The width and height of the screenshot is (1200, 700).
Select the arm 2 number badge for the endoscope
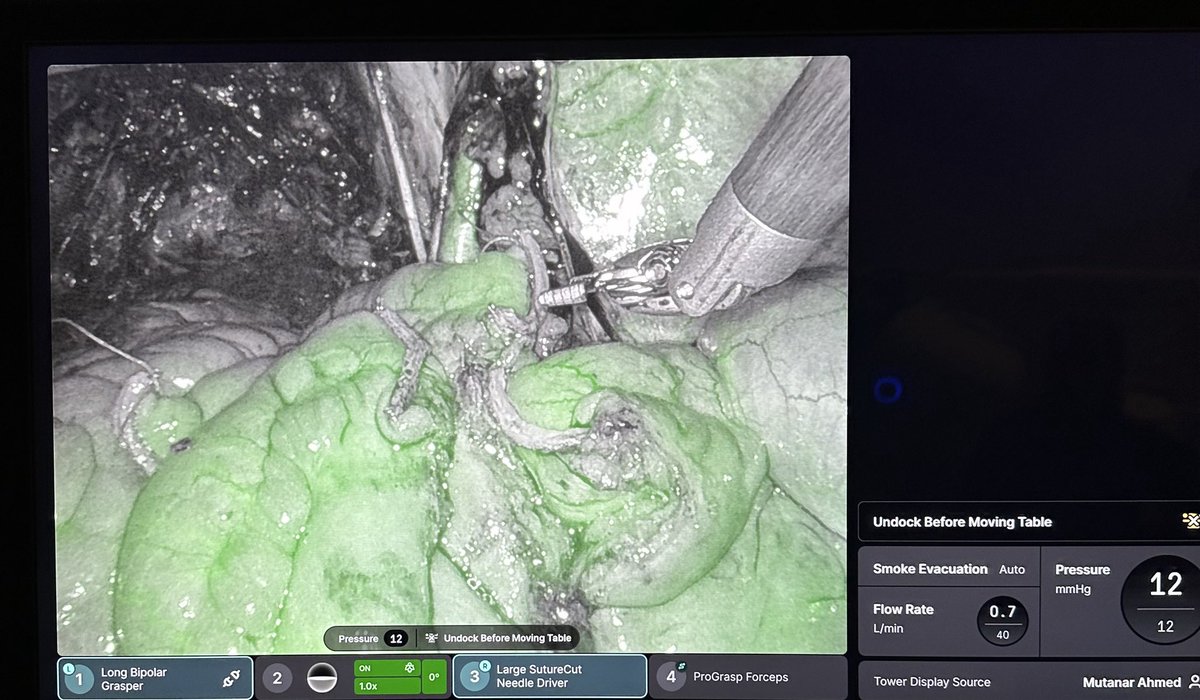(x=277, y=678)
